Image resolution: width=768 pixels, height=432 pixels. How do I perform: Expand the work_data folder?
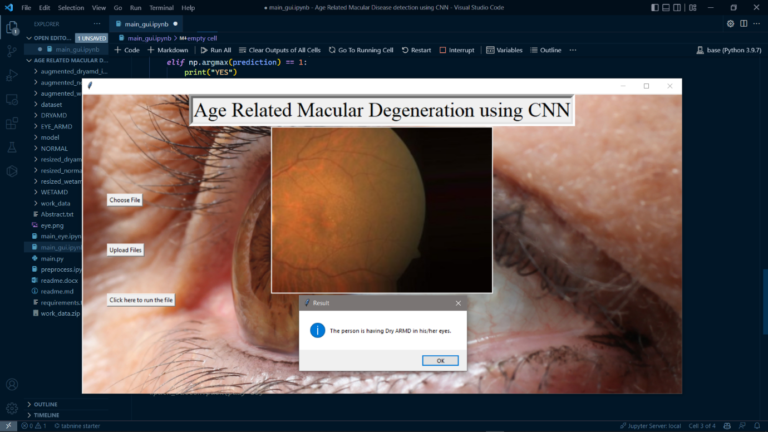[x=55, y=203]
